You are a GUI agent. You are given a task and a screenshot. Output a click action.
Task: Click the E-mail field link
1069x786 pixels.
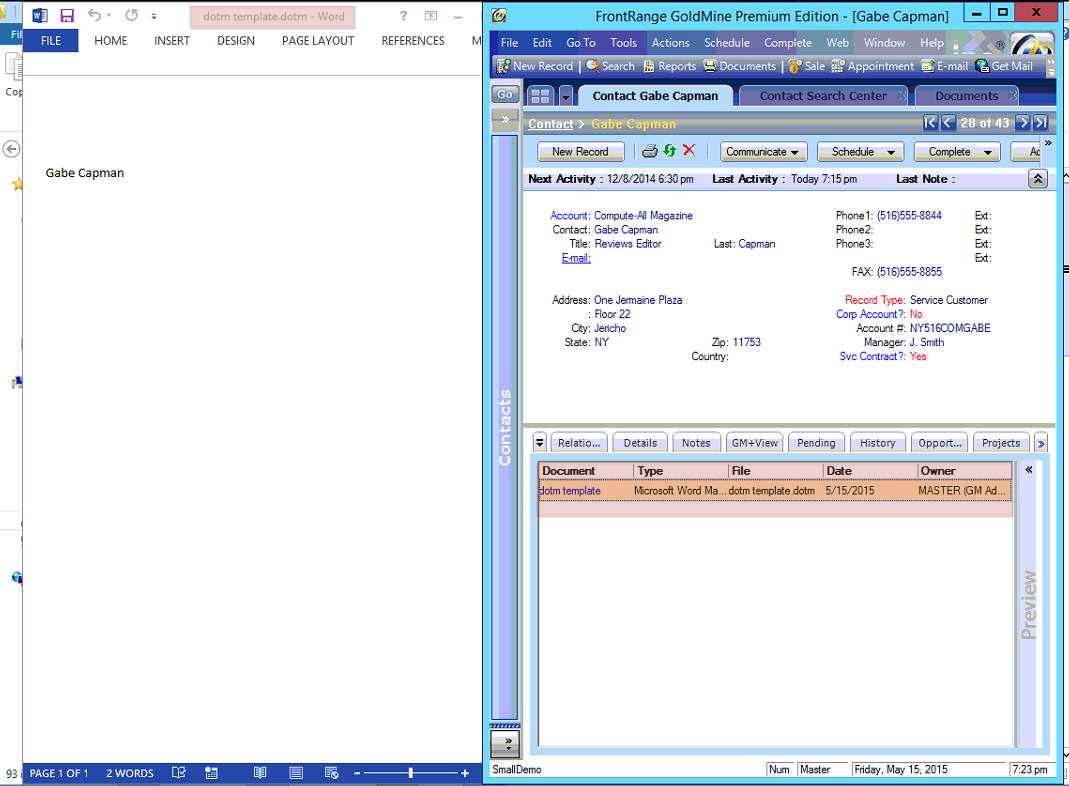[576, 258]
